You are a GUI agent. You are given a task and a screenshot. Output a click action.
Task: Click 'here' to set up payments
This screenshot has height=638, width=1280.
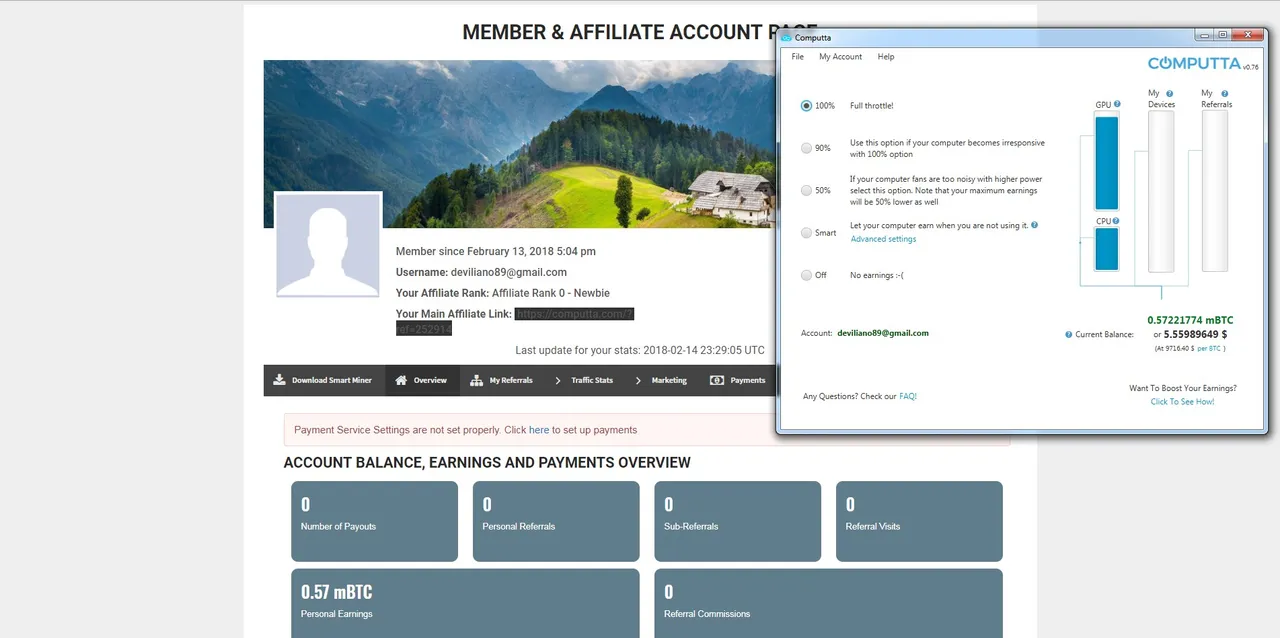[x=539, y=430]
